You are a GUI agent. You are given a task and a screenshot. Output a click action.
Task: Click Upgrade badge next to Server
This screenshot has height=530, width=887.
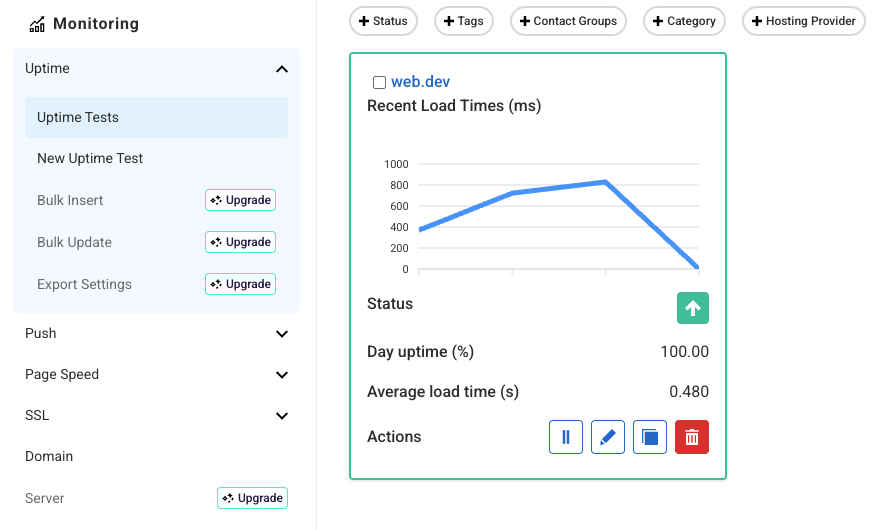point(252,498)
